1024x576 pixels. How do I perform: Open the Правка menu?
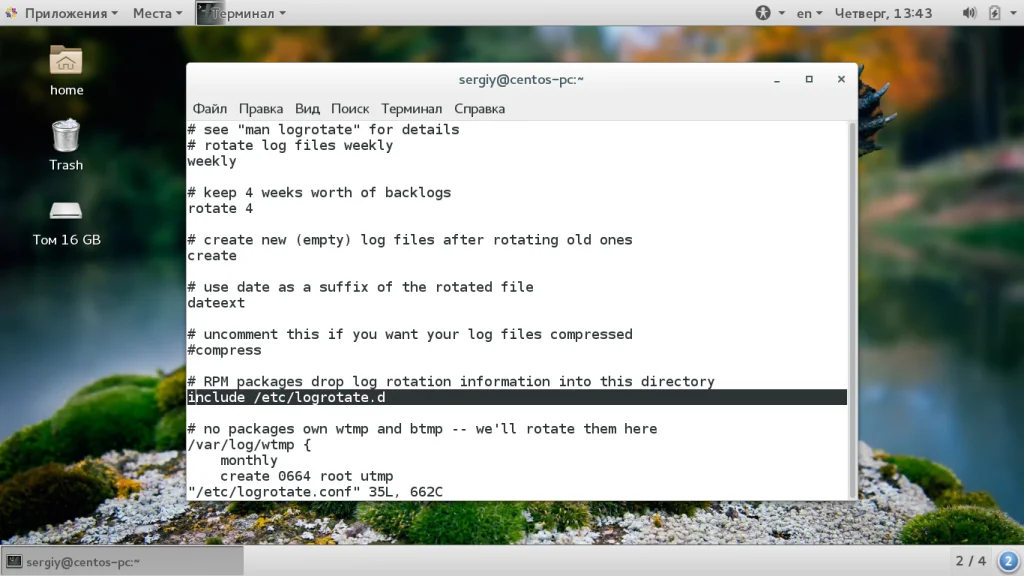click(261, 108)
